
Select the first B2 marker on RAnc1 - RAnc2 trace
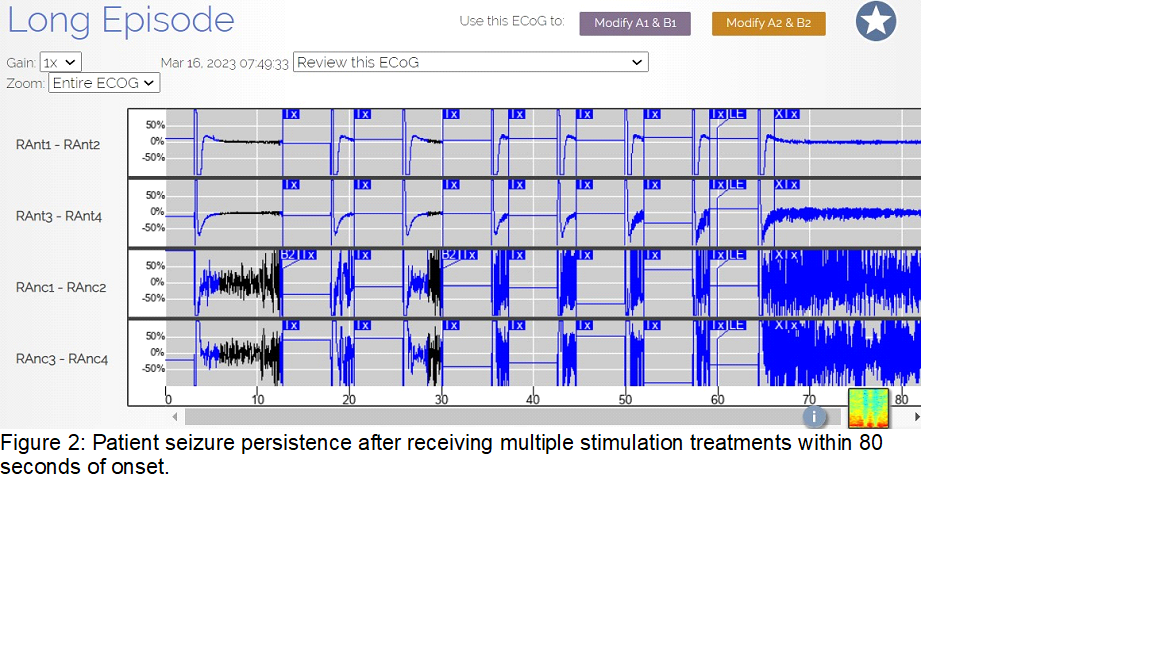(x=288, y=255)
